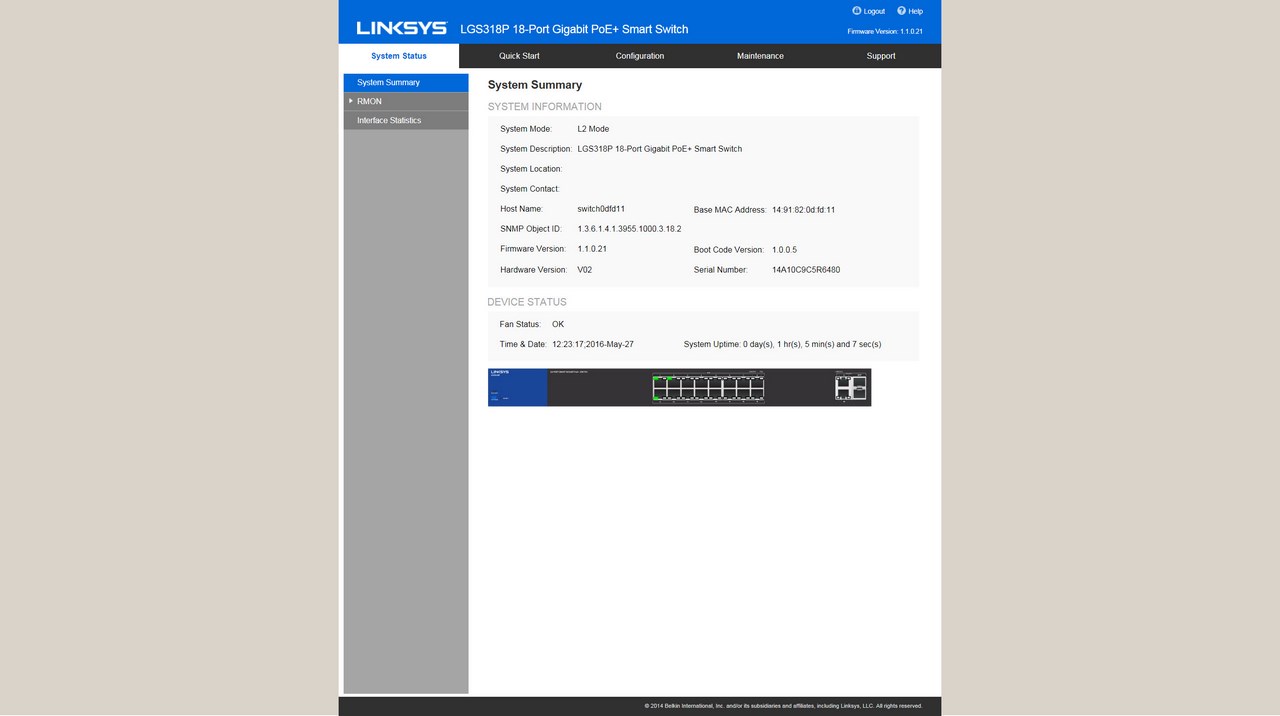Click the Linksys logo

point(401,28)
